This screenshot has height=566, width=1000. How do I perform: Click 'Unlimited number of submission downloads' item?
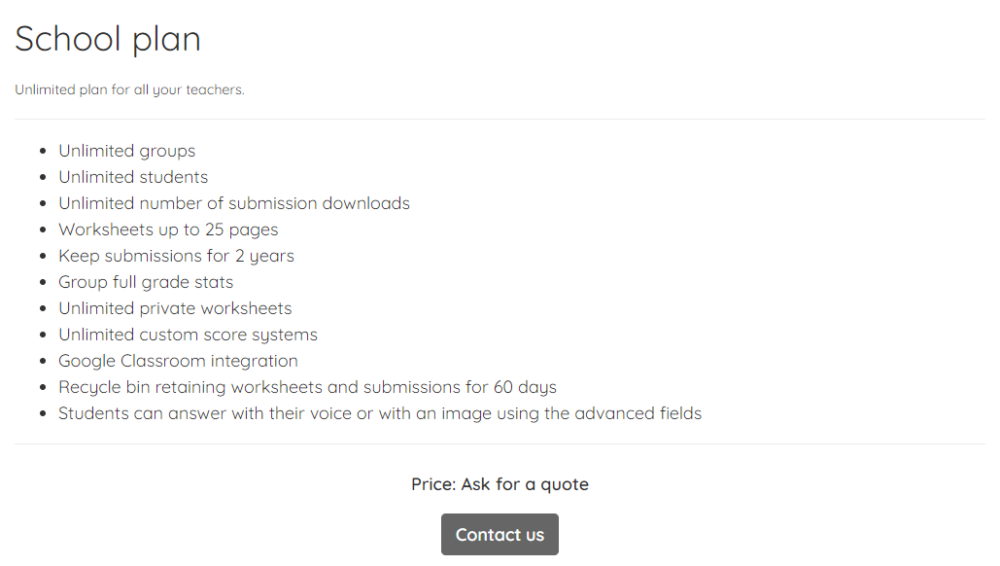pyautogui.click(x=234, y=203)
